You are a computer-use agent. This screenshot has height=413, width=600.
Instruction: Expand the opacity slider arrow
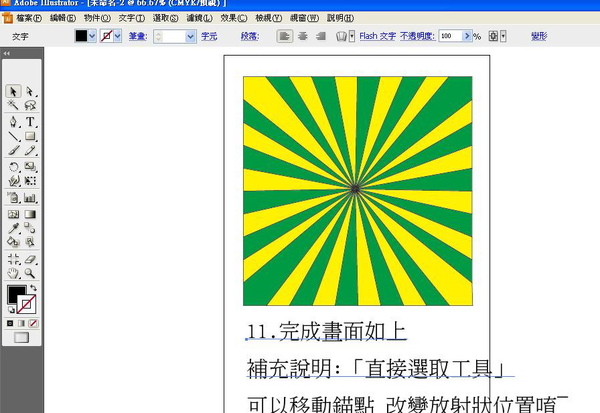pos(466,36)
